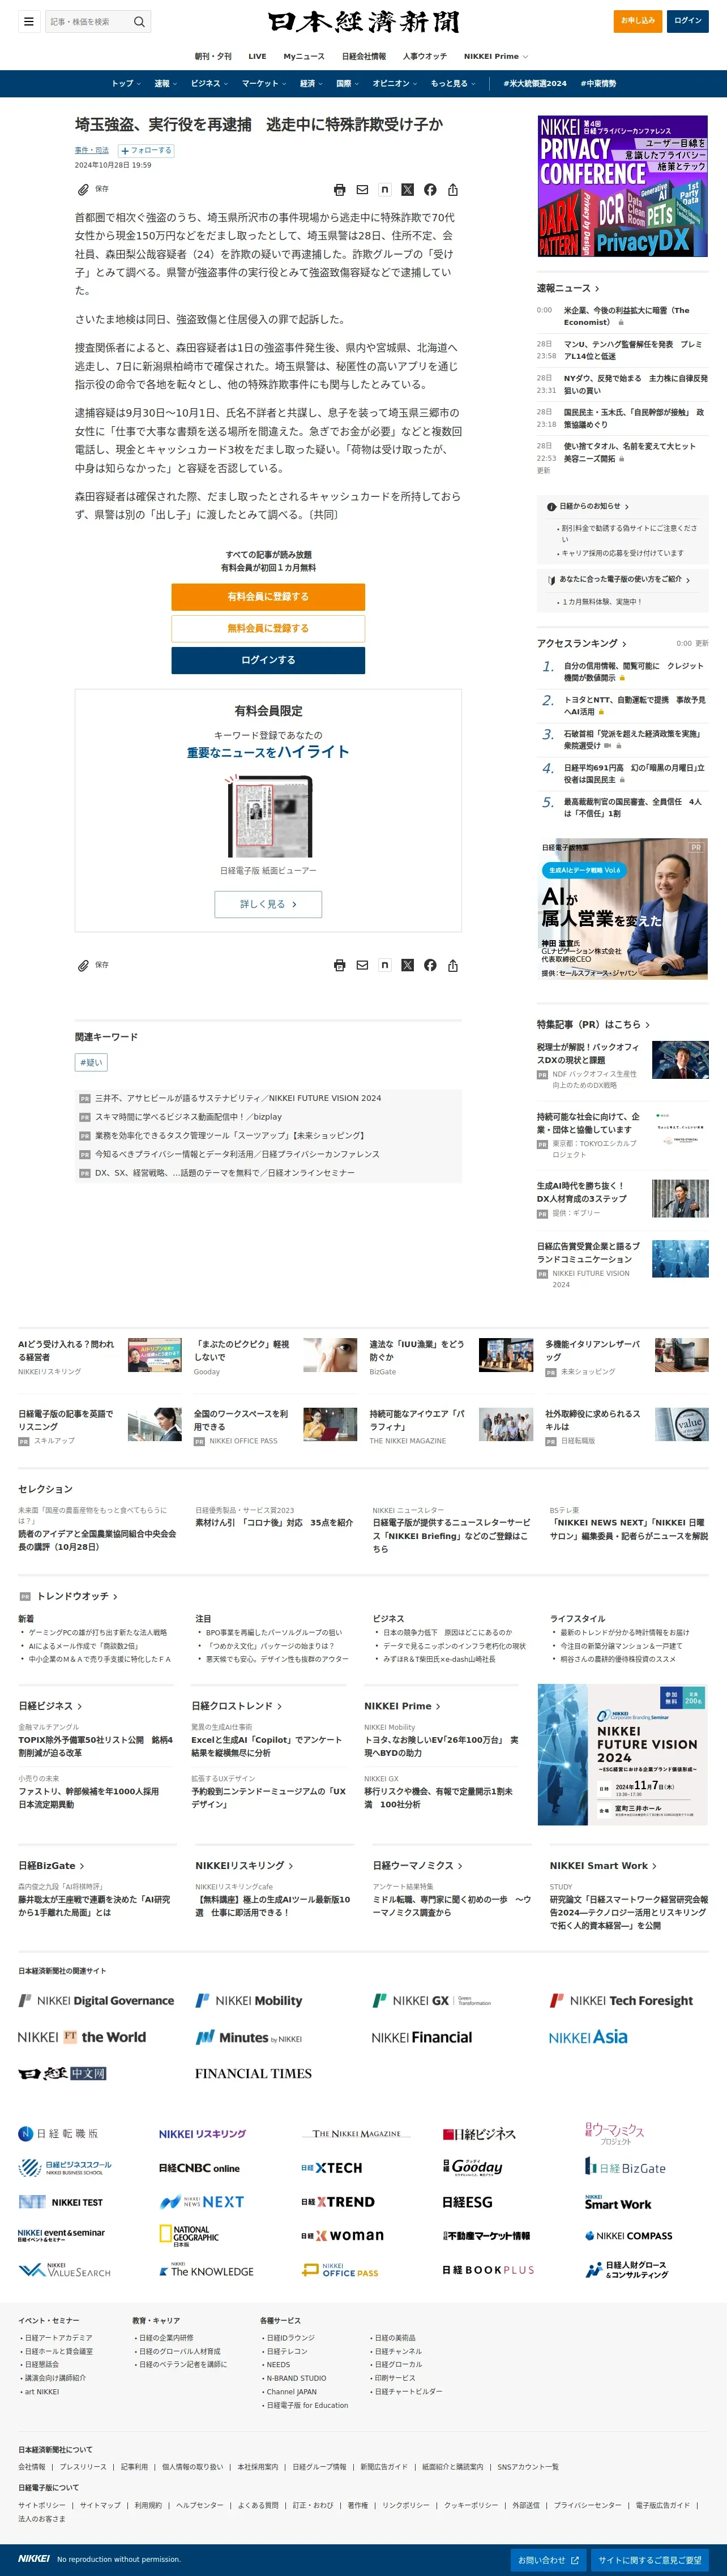Select the #米大統領選2024 topic tab

pos(535,83)
